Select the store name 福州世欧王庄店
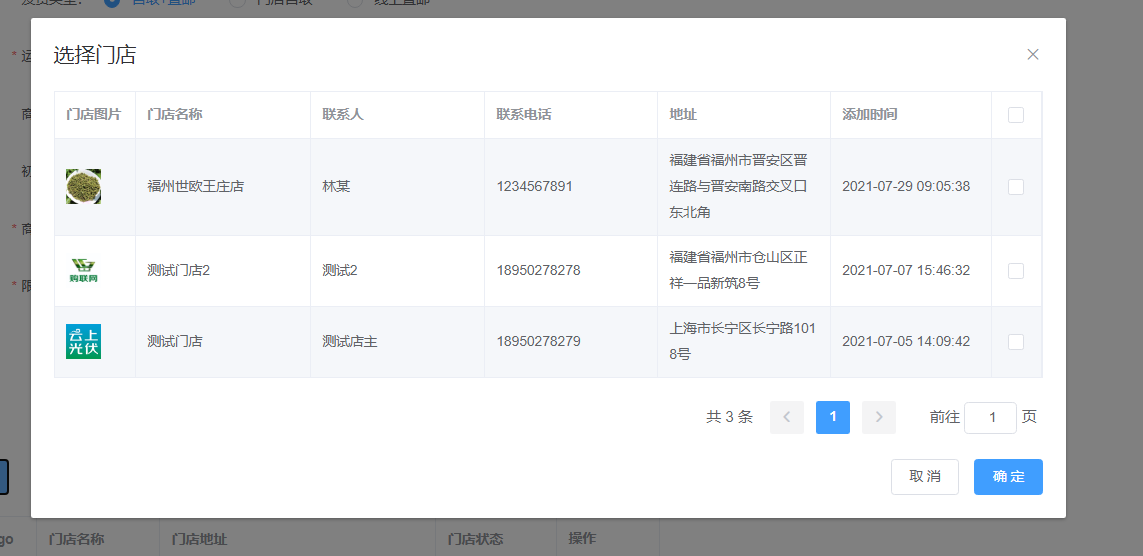Screen dimensions: 1143x556 (x=195, y=187)
